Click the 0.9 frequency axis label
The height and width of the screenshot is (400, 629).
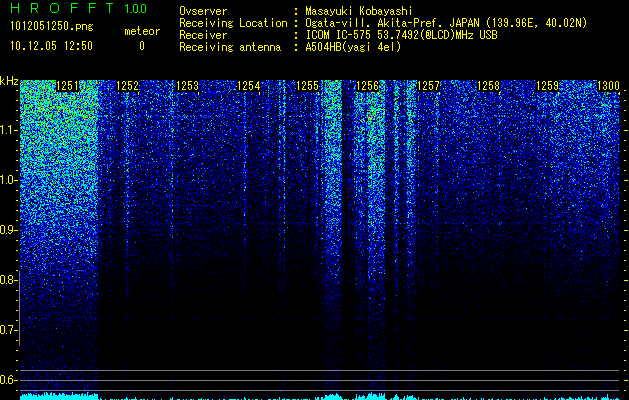[x=8, y=230]
